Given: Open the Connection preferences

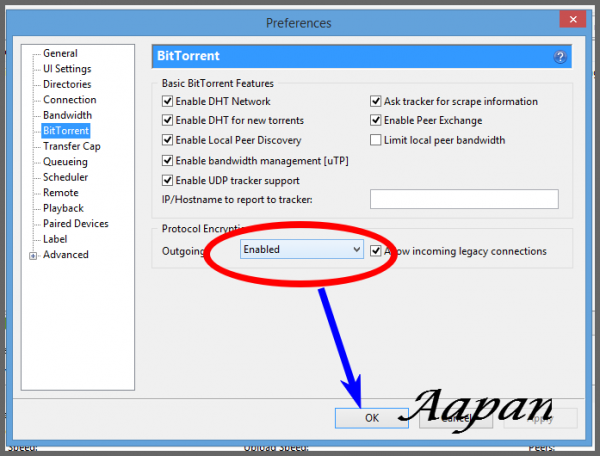Looking at the screenshot, I should [70, 100].
